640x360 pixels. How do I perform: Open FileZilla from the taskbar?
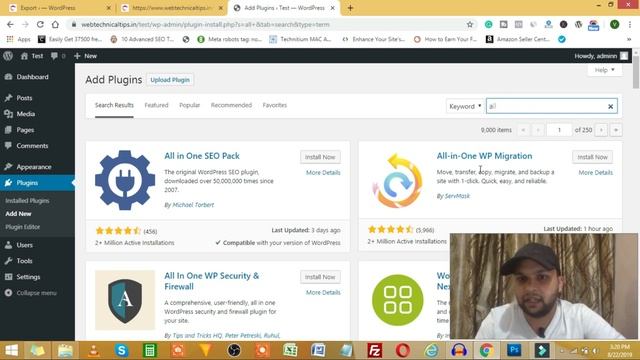coord(374,350)
